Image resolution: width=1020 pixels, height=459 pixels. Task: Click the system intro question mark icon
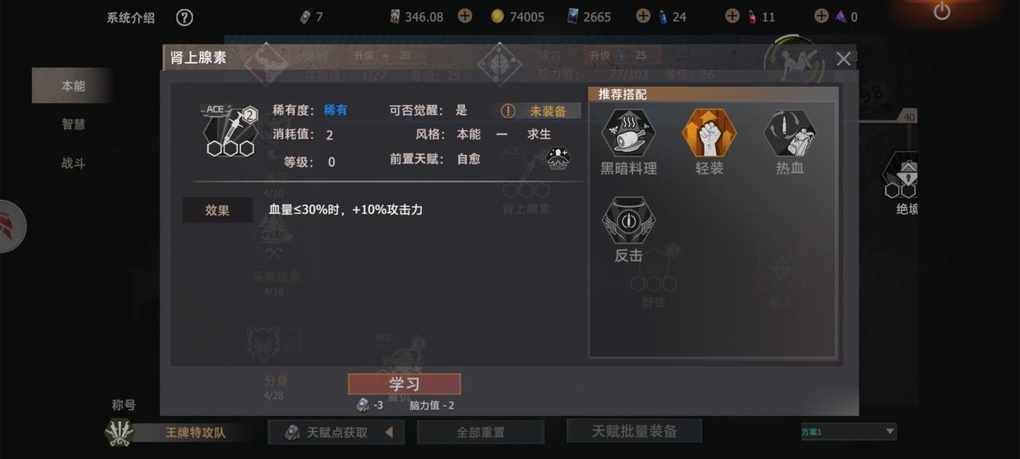[x=185, y=18]
